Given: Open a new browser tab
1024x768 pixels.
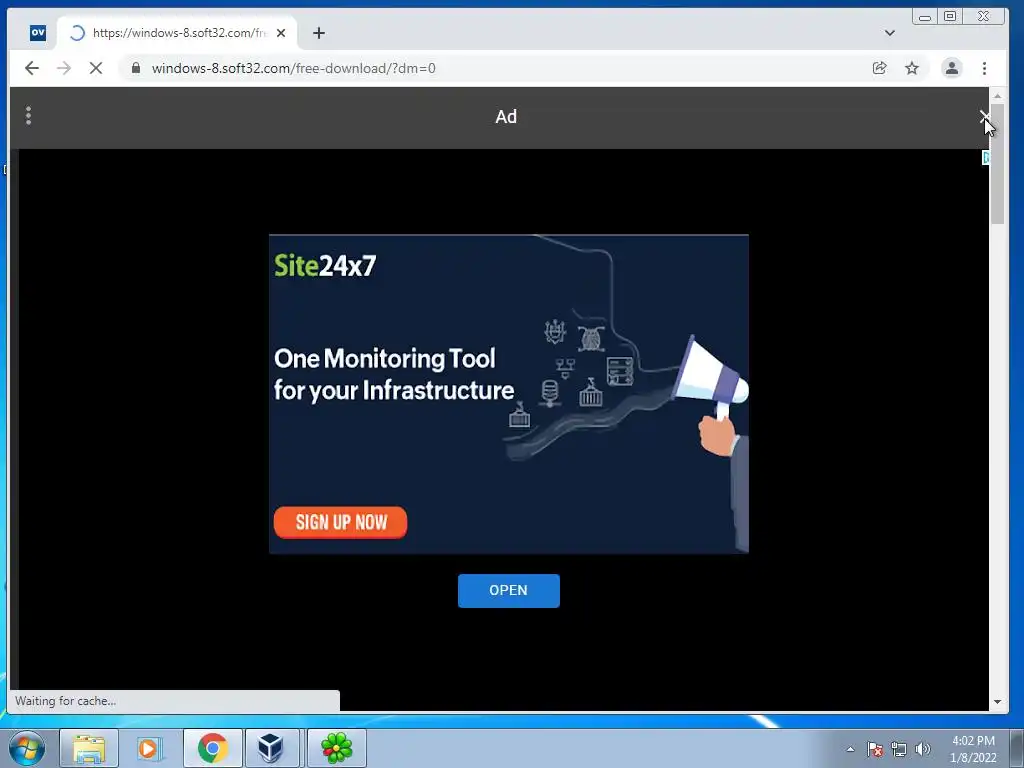Looking at the screenshot, I should click(319, 33).
